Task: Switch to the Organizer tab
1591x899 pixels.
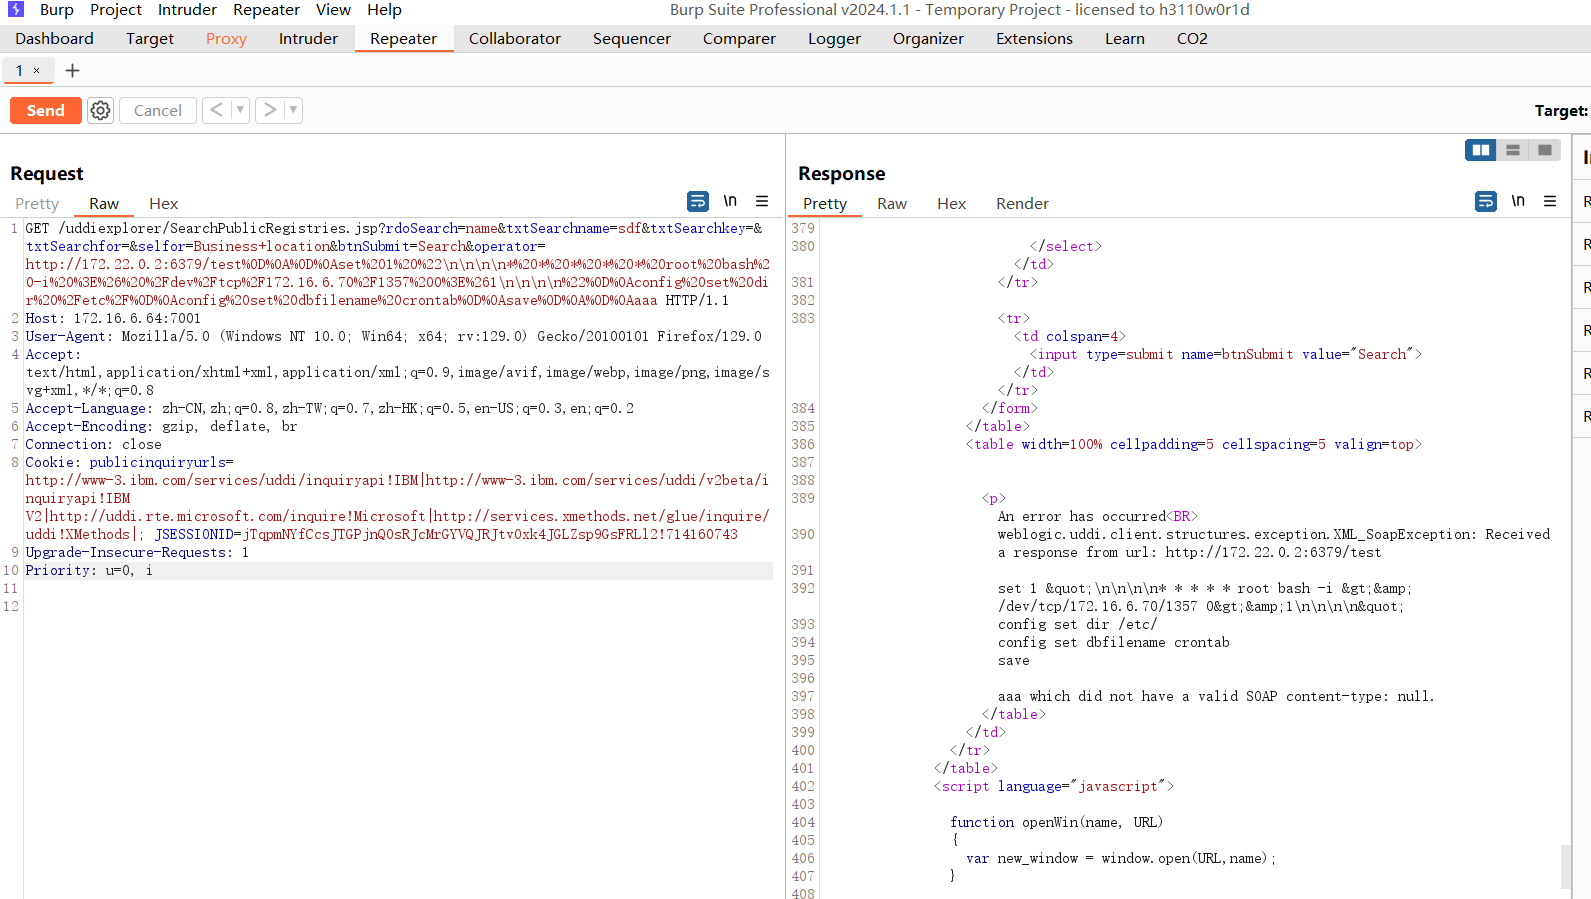Action: tap(928, 39)
